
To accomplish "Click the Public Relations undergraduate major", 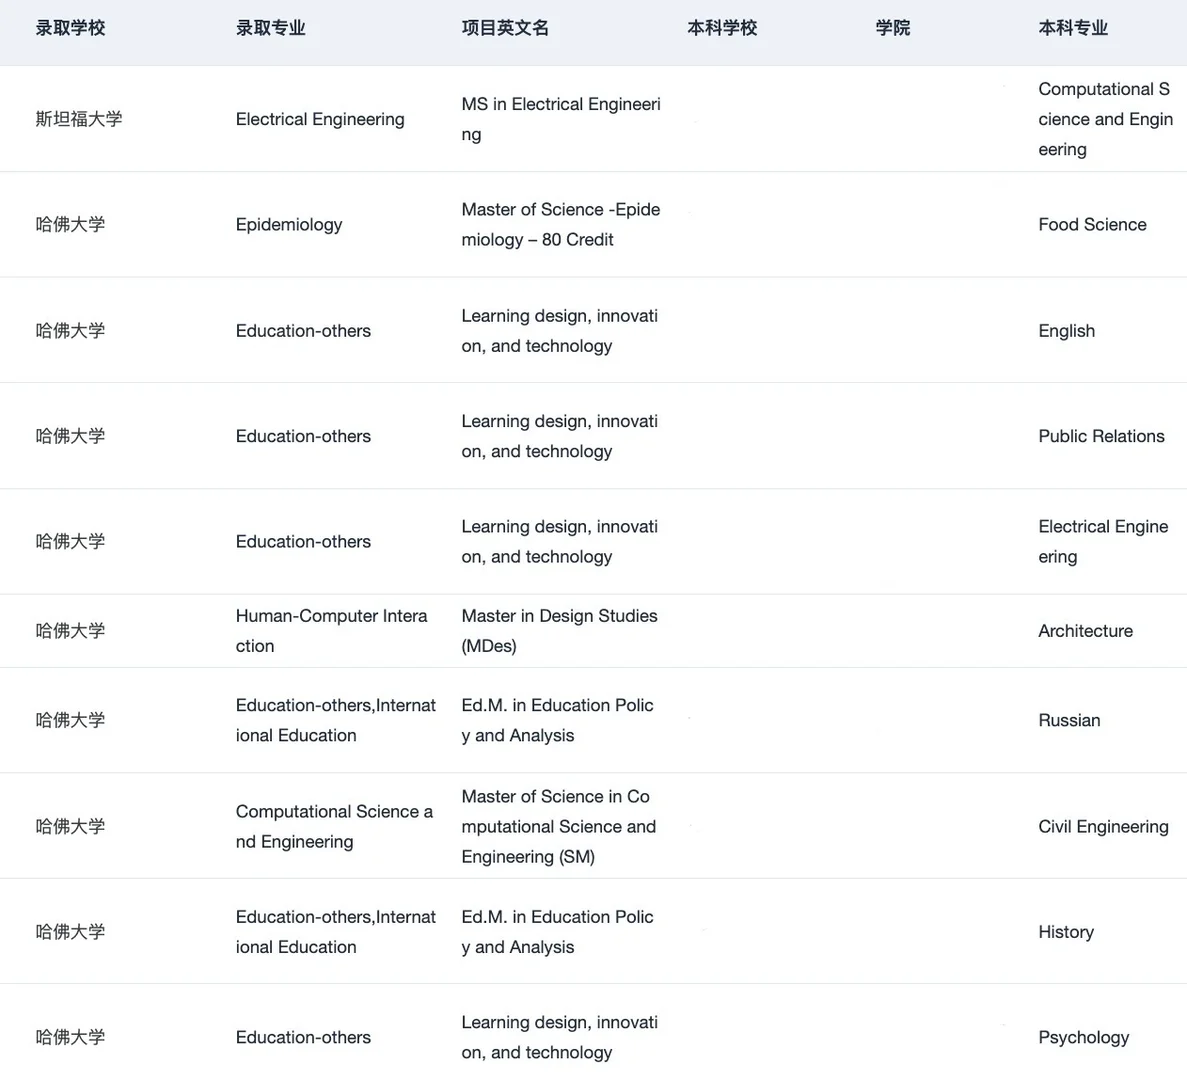I will pos(1101,436).
